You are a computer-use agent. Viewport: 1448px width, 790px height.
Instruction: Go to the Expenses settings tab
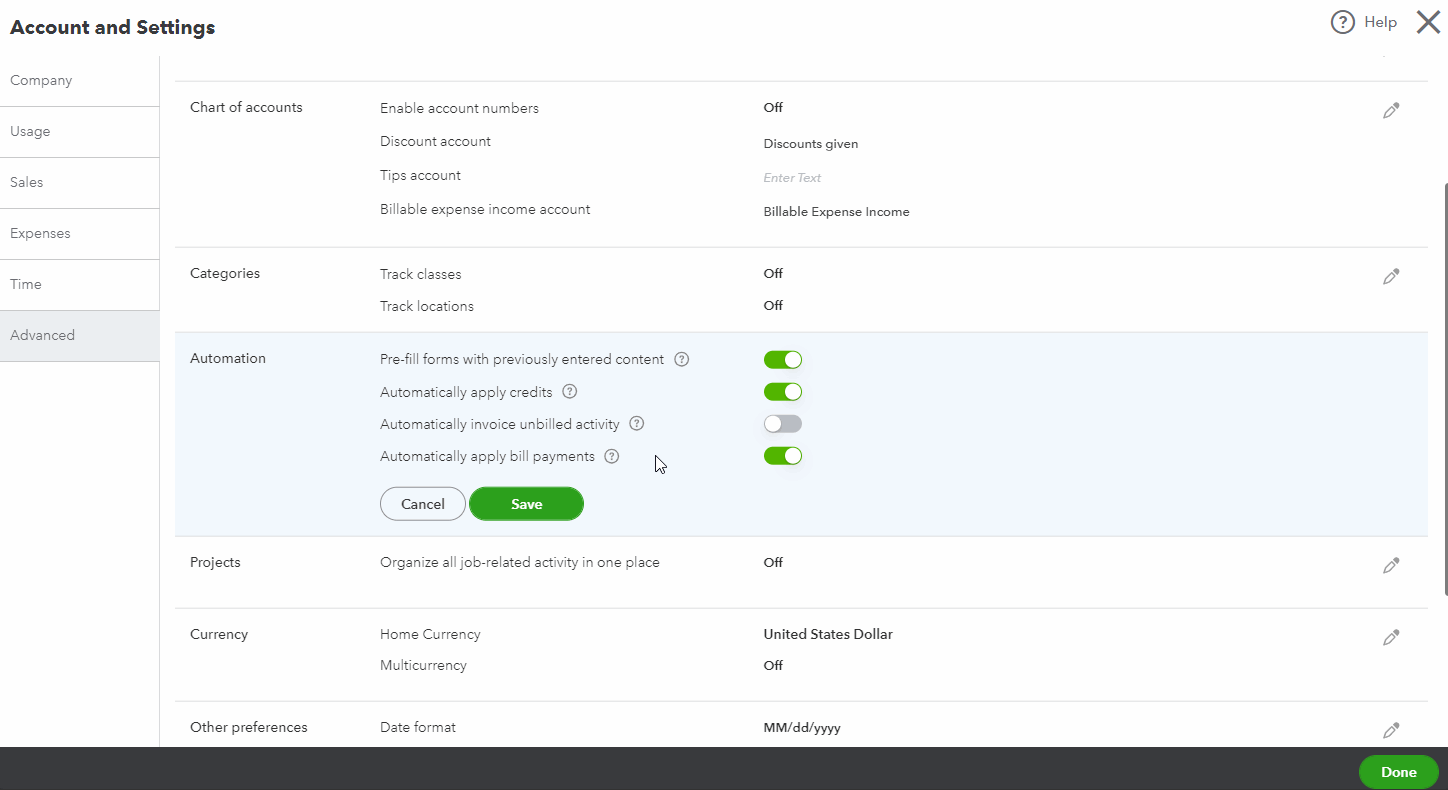click(x=40, y=233)
